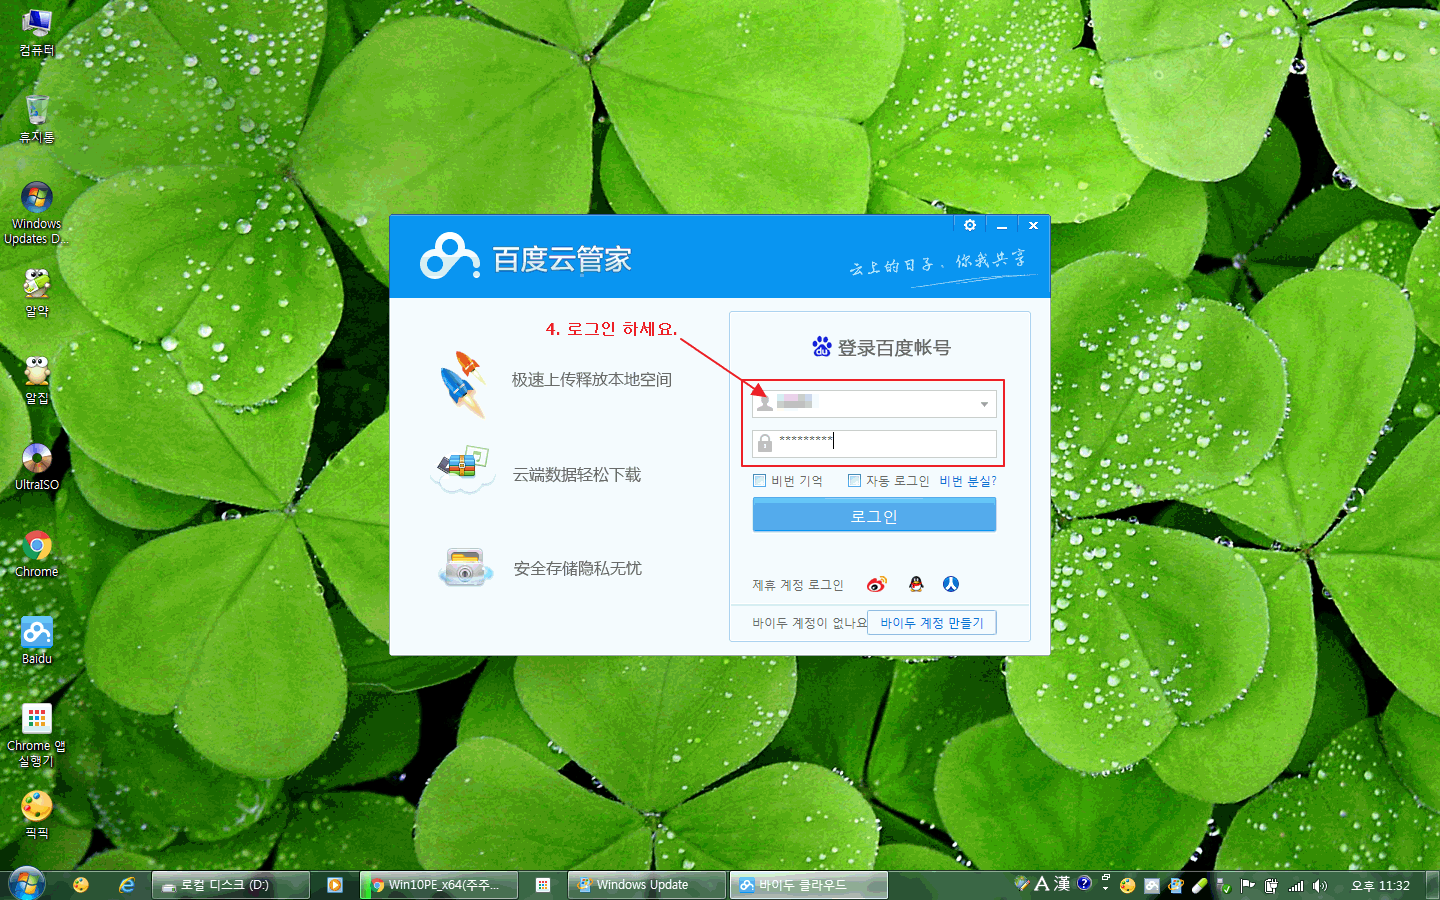
Task: Open power plug tray icon
Action: 1271,885
